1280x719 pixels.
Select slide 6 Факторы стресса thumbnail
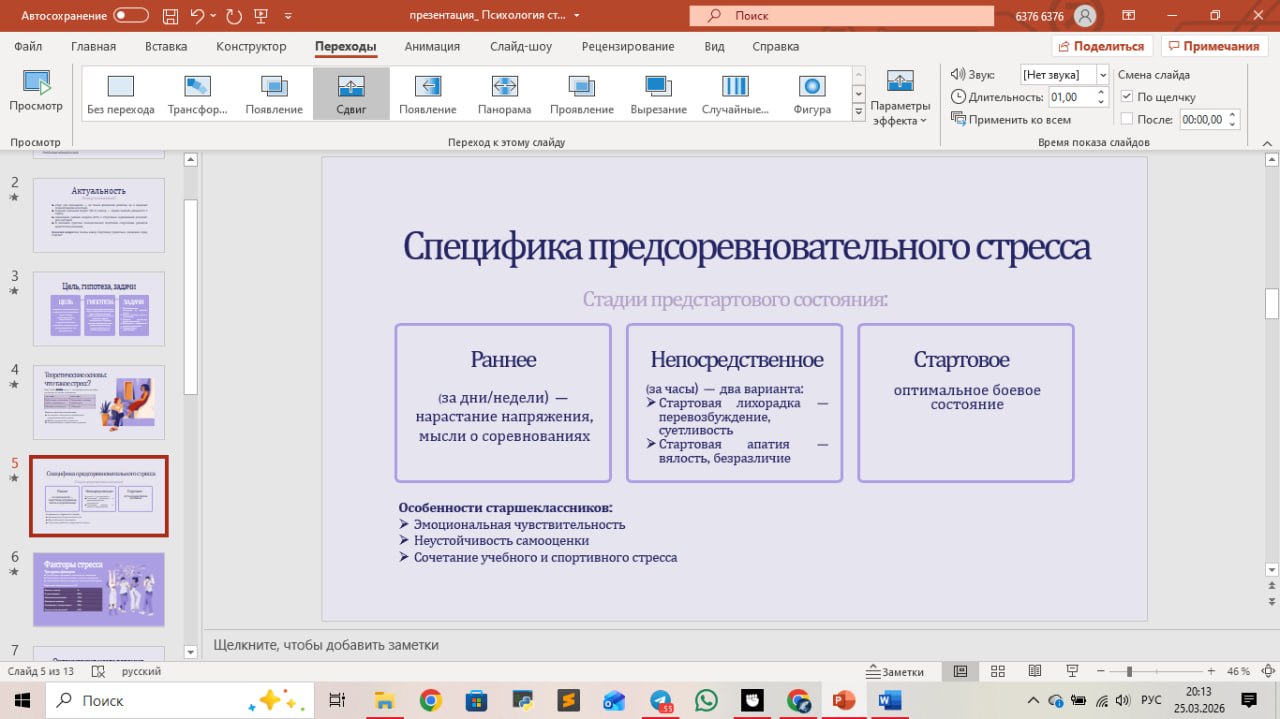click(x=99, y=590)
